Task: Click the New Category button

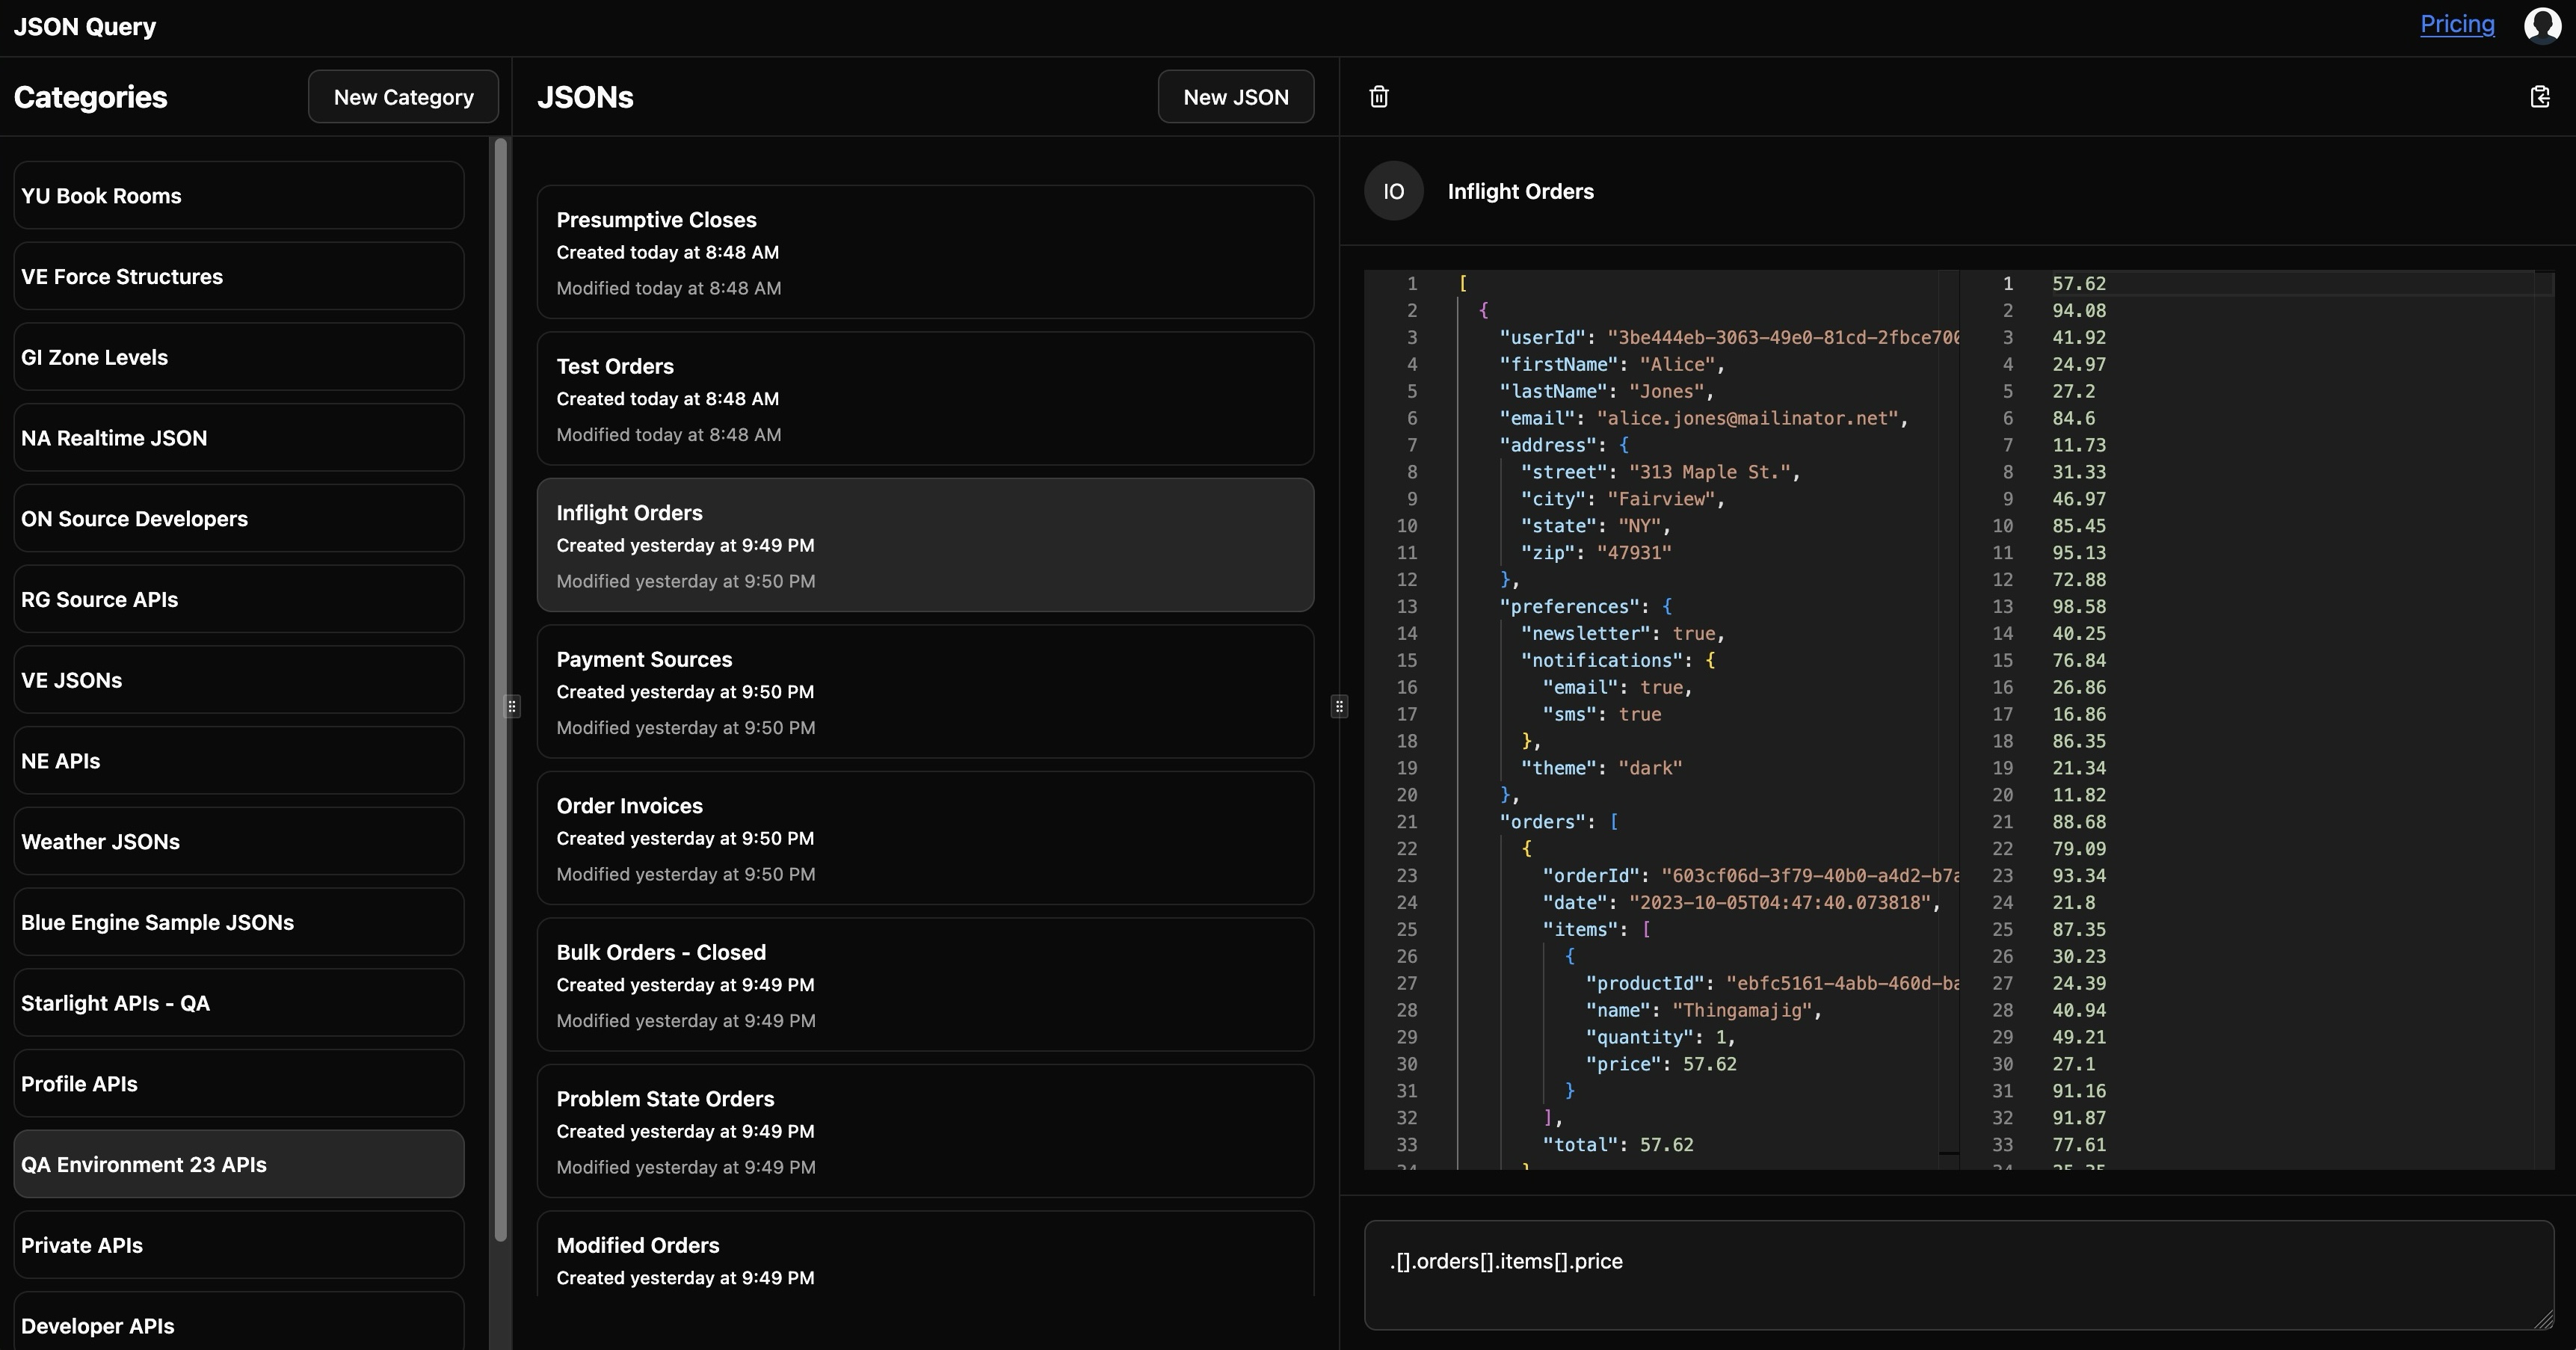Action: coord(403,96)
